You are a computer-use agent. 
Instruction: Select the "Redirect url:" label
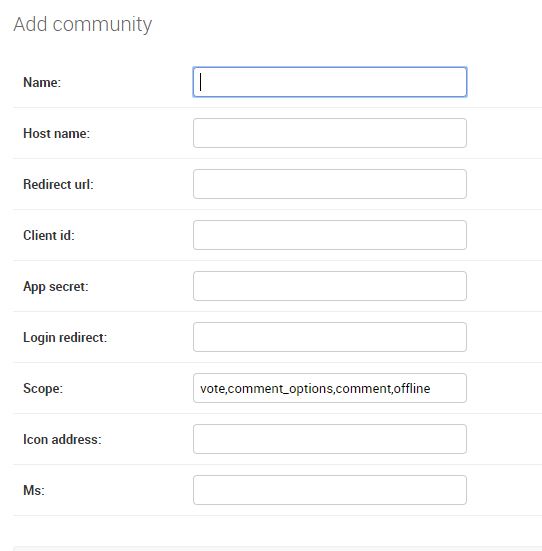click(58, 184)
